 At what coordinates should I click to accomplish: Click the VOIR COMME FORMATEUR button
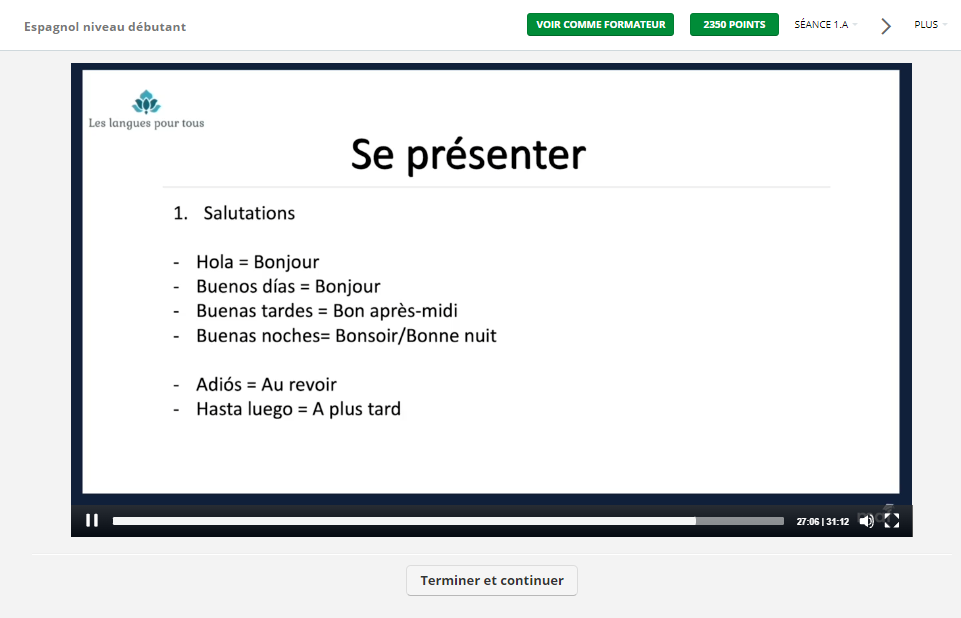coord(600,25)
